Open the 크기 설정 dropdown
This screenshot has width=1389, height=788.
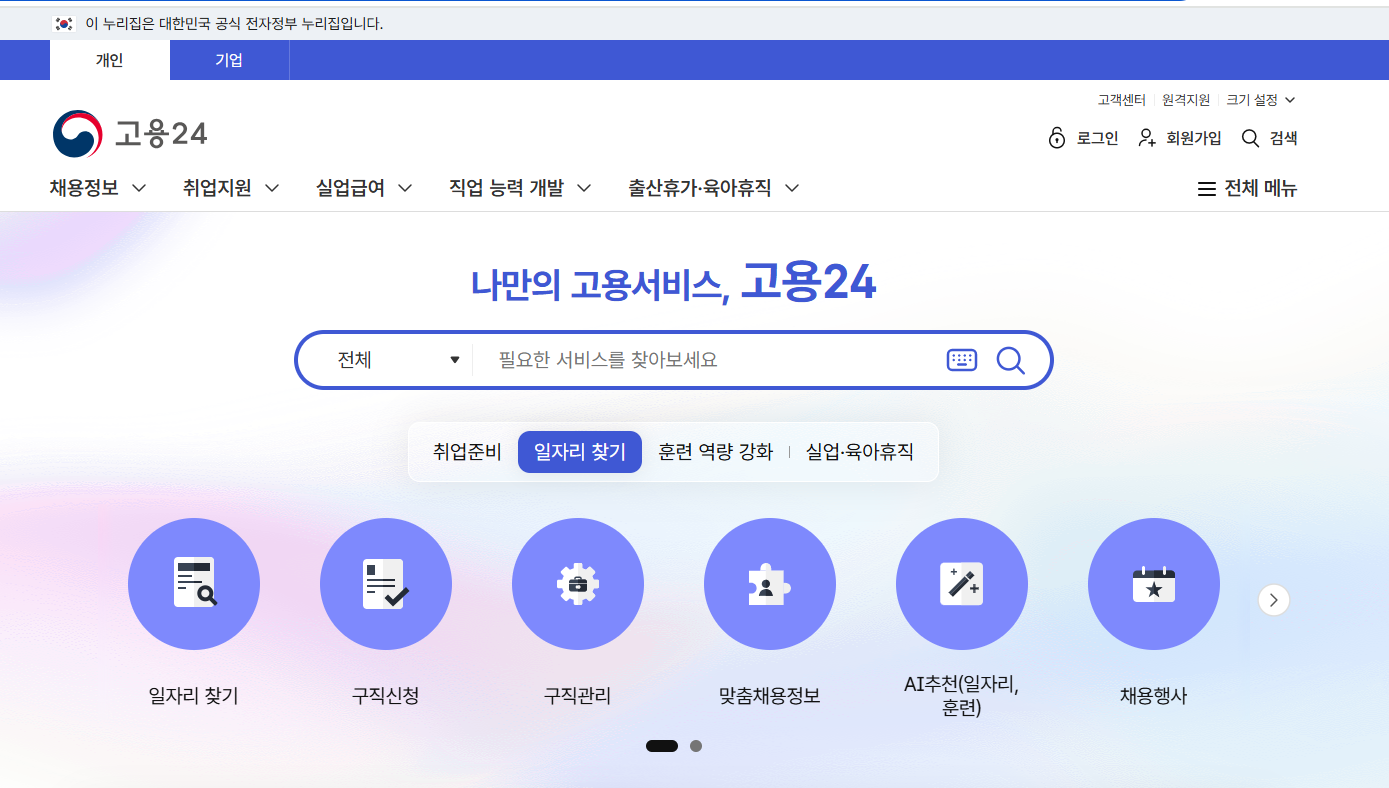click(x=1261, y=100)
